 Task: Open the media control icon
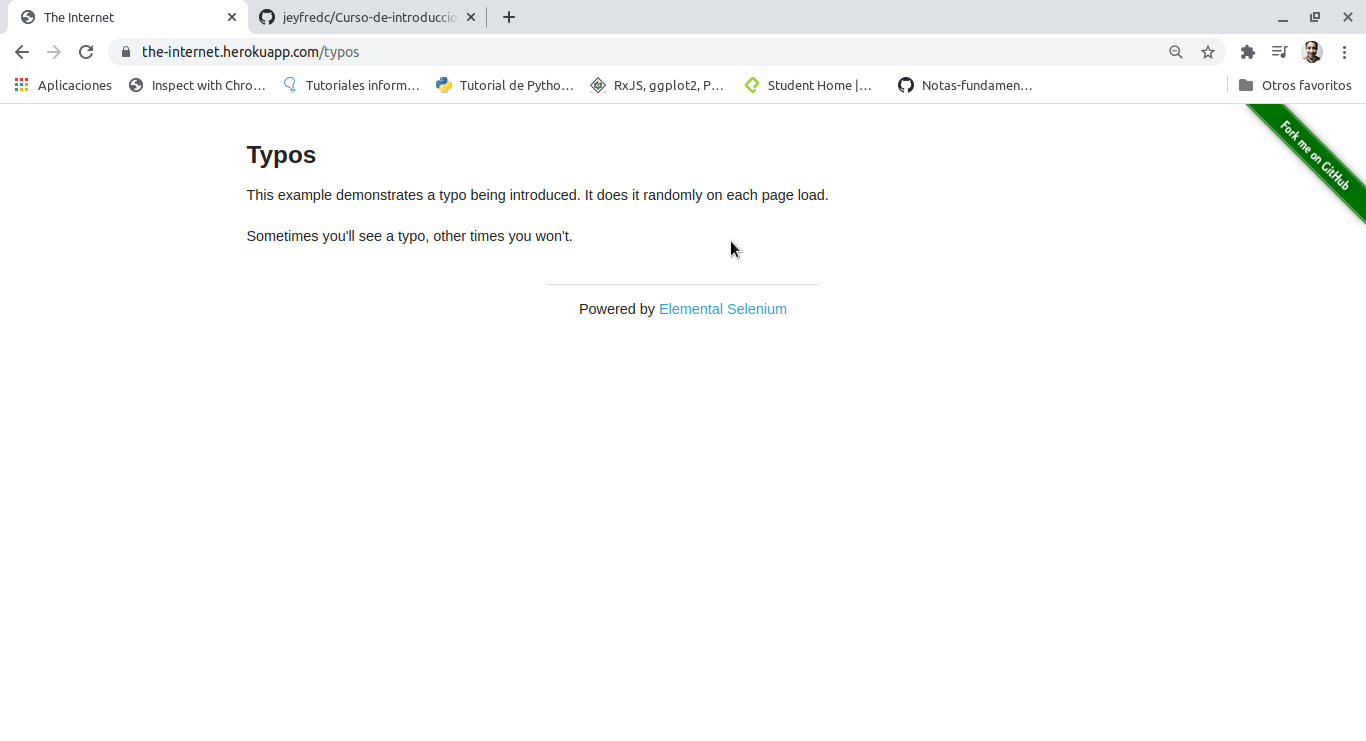tap(1279, 52)
